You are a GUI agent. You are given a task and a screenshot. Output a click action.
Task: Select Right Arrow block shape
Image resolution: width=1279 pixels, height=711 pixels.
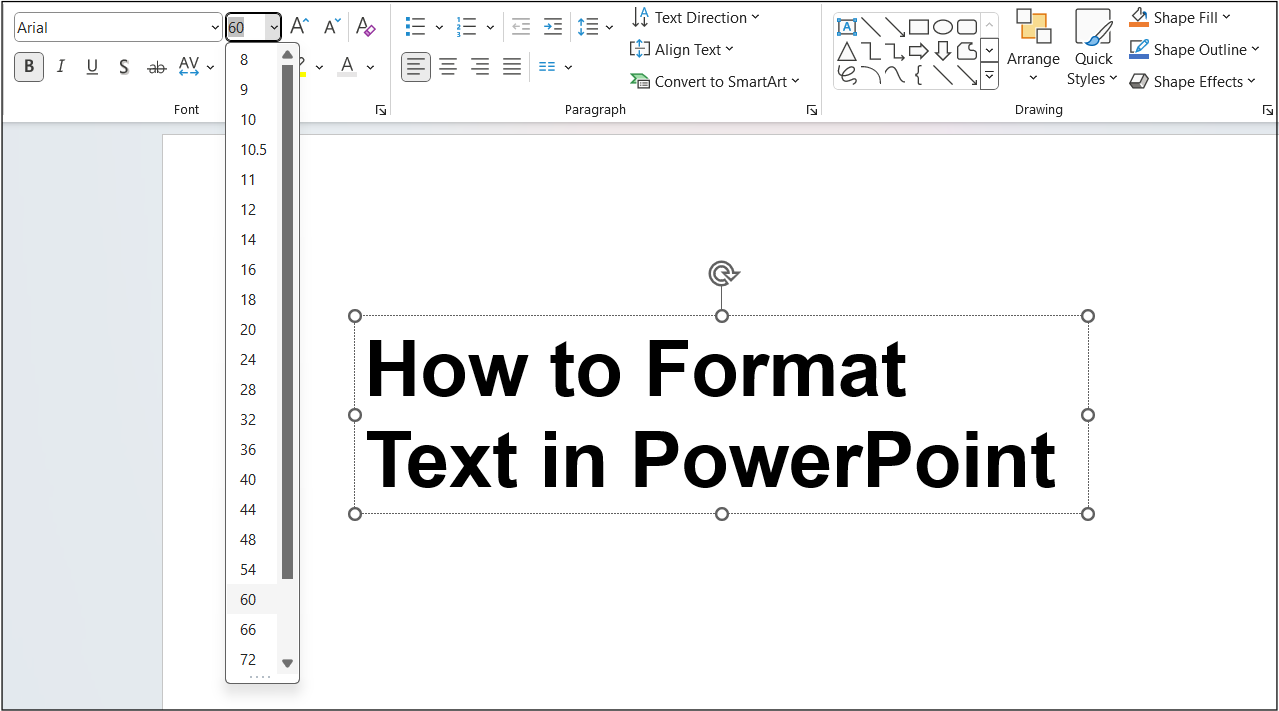[919, 51]
